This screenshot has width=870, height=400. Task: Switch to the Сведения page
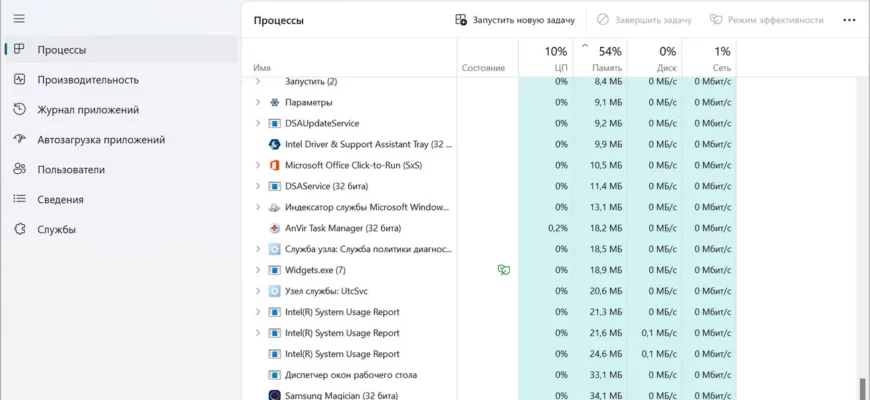tap(121, 199)
